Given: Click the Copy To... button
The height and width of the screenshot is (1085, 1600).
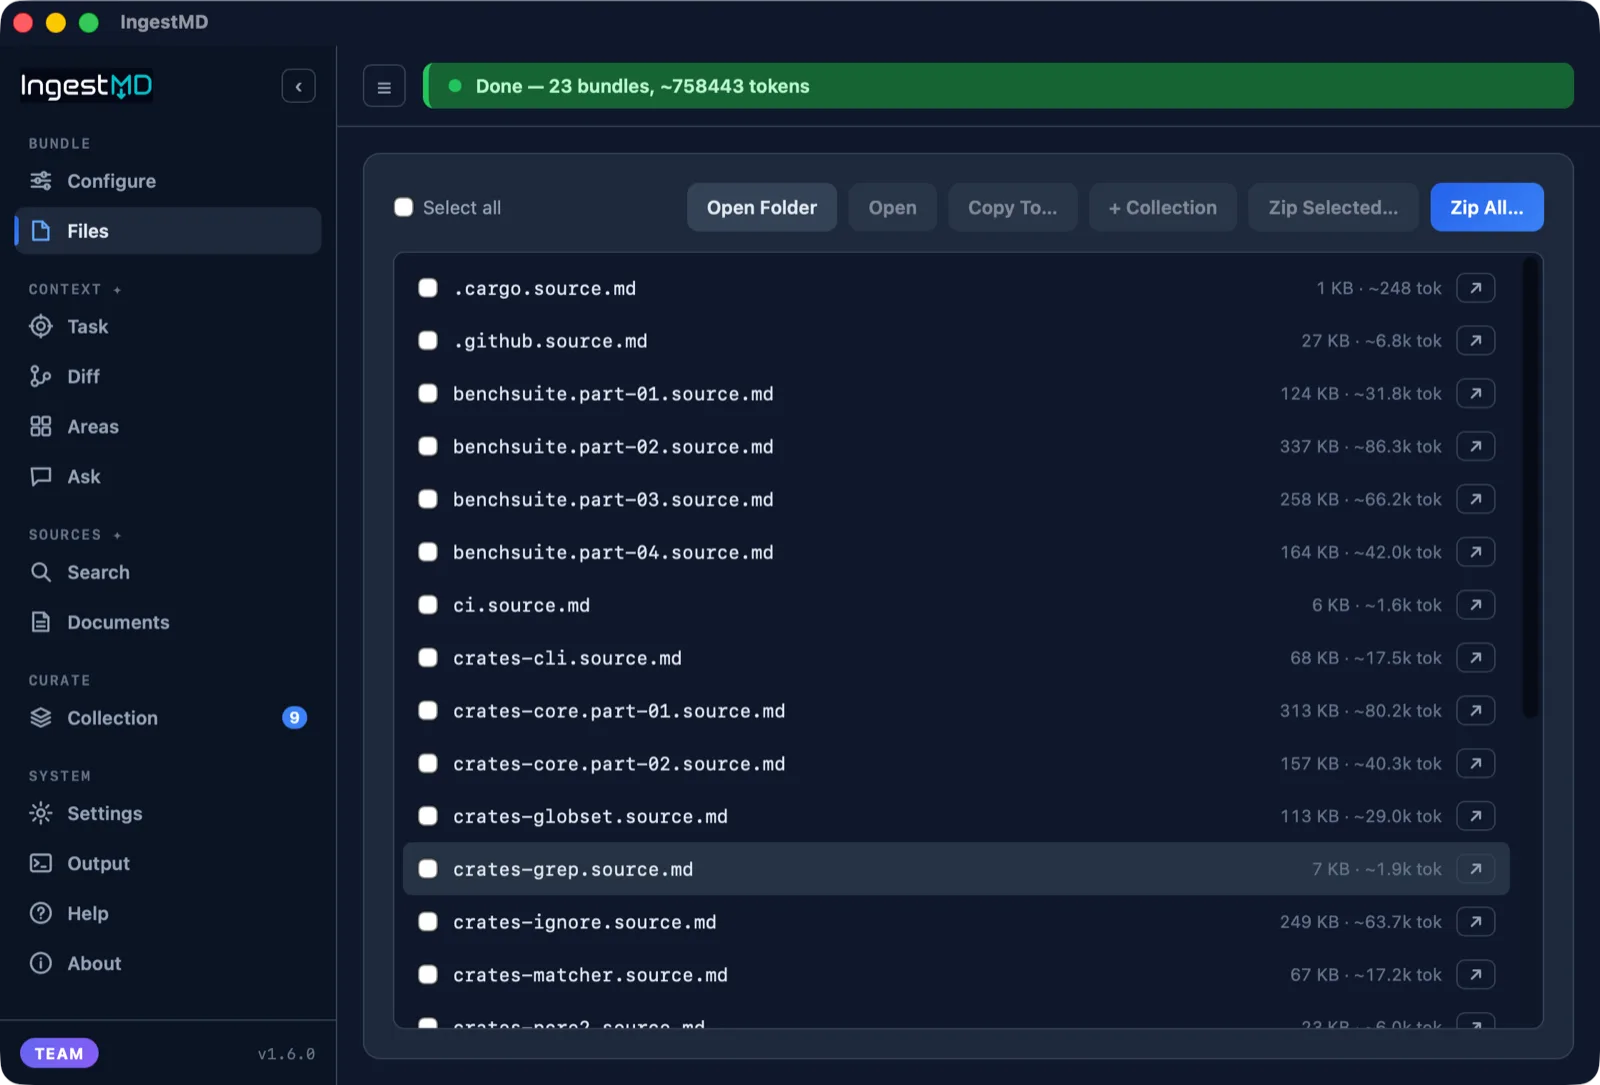Looking at the screenshot, I should point(1012,207).
